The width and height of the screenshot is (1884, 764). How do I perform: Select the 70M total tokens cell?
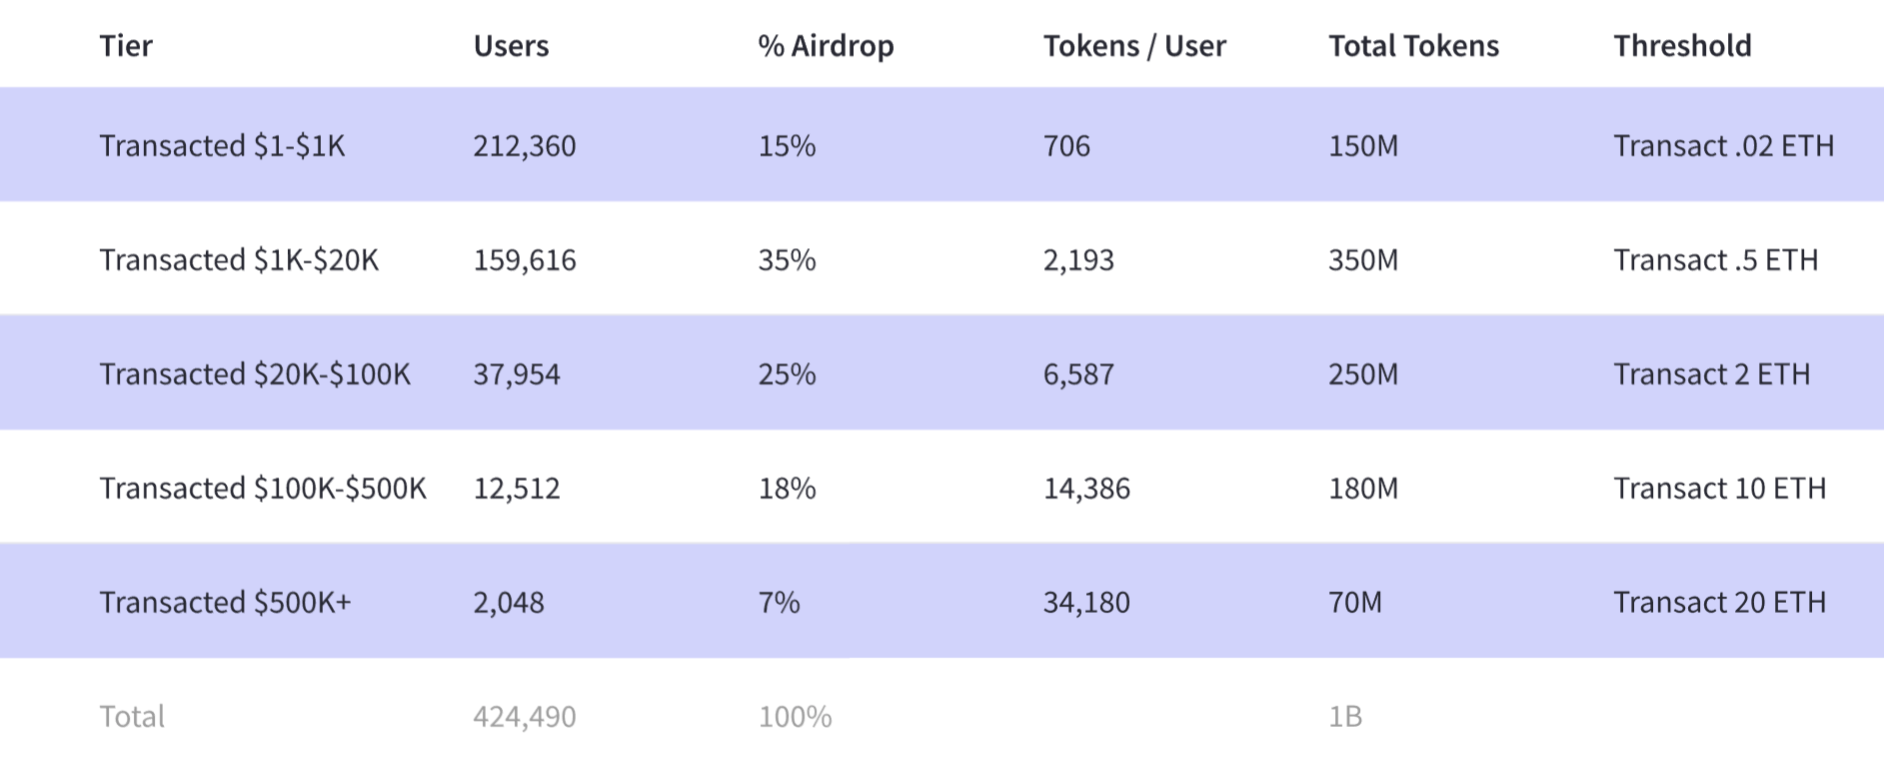pyautogui.click(x=1355, y=602)
